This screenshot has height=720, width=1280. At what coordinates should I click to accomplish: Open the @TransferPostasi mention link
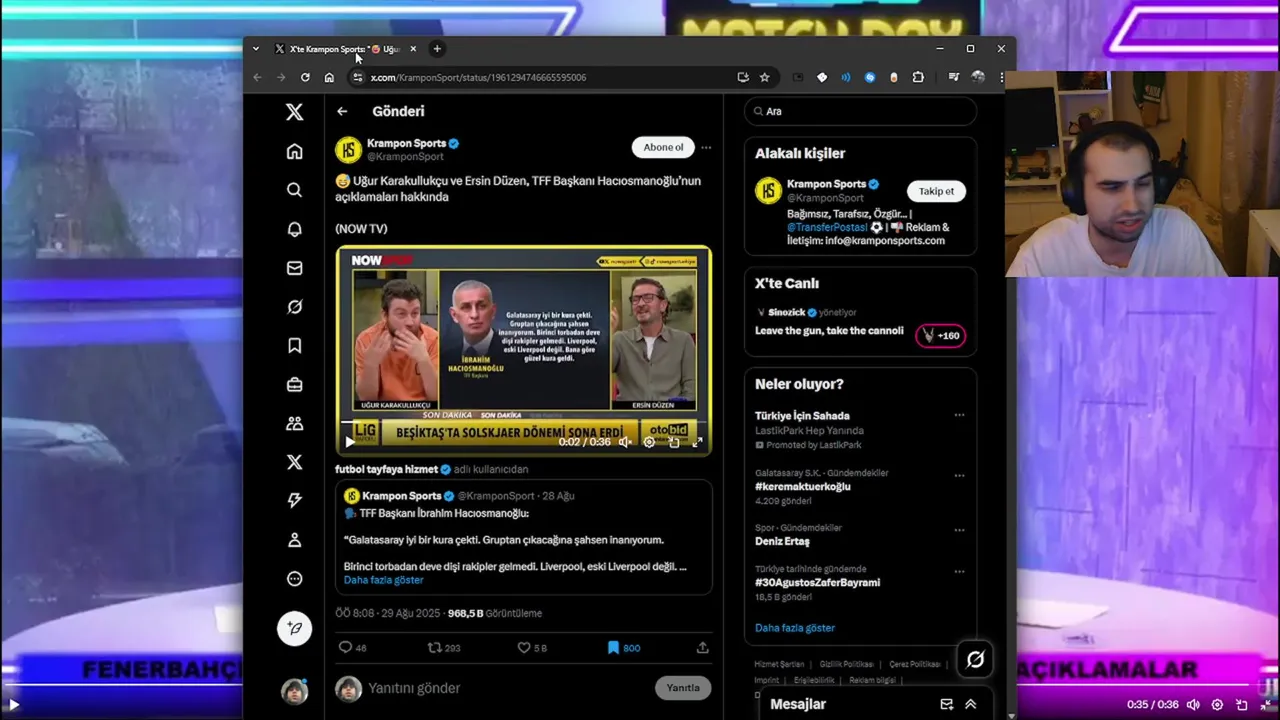[x=827, y=227]
